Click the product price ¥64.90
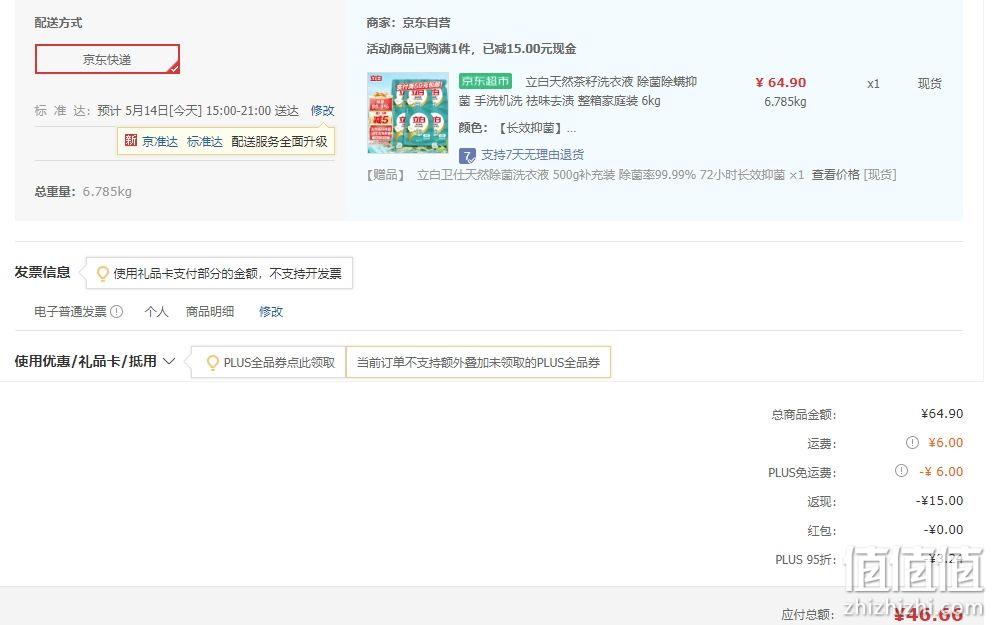The width and height of the screenshot is (993, 625). click(x=780, y=82)
